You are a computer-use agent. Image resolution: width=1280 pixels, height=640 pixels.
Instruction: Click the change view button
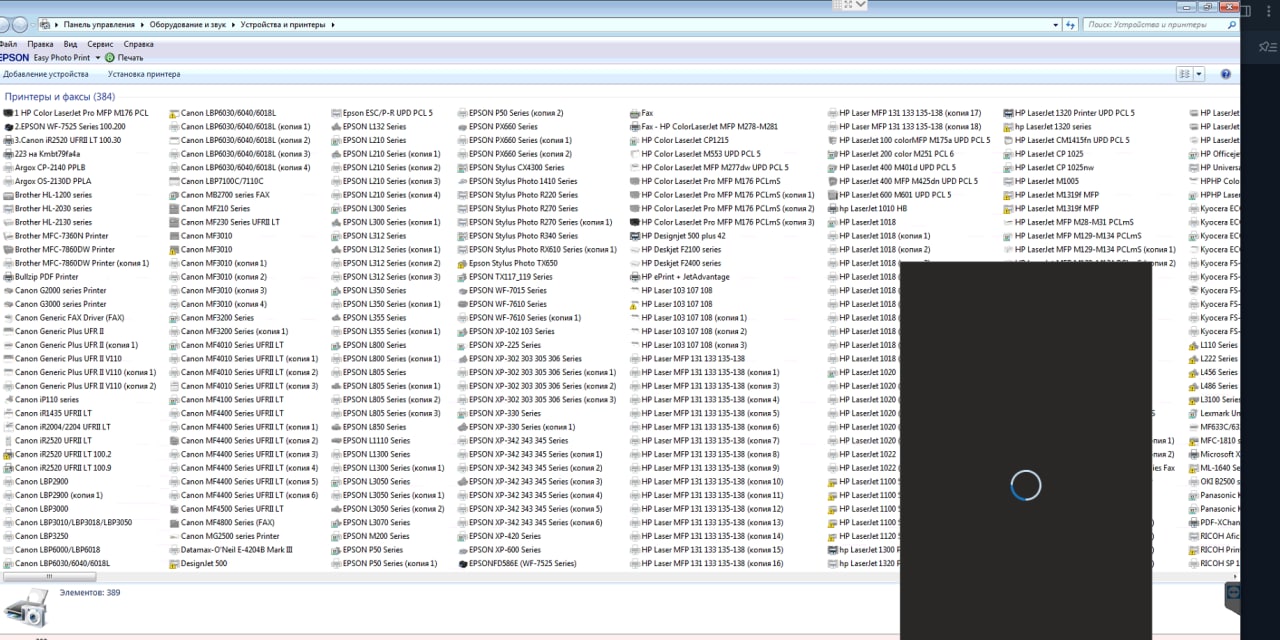[1185, 74]
